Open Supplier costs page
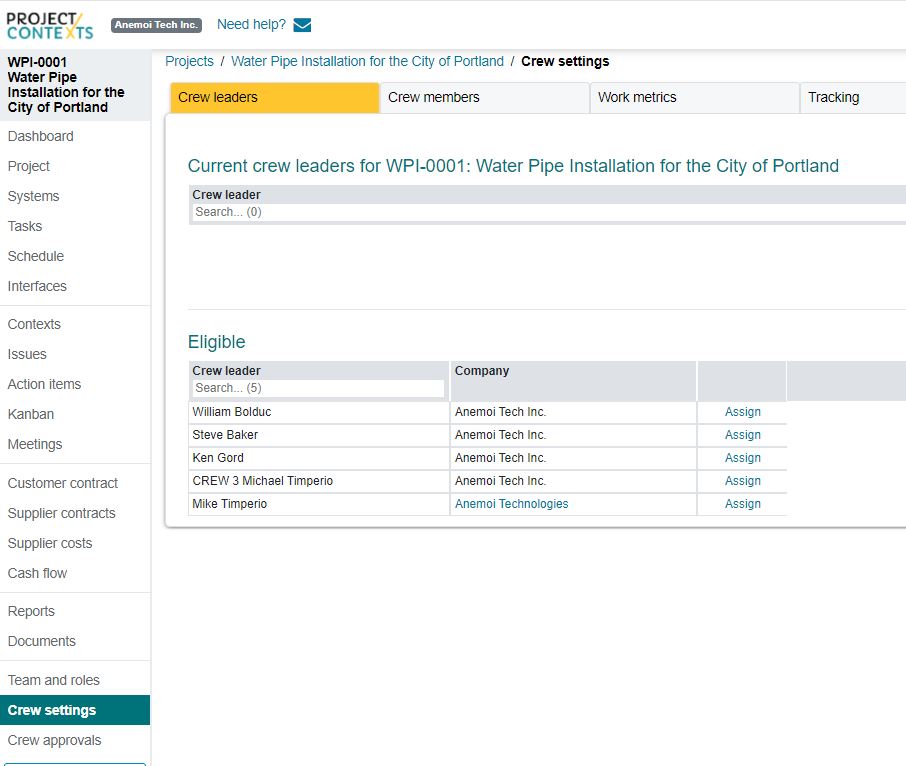The height and width of the screenshot is (766, 906). [50, 544]
